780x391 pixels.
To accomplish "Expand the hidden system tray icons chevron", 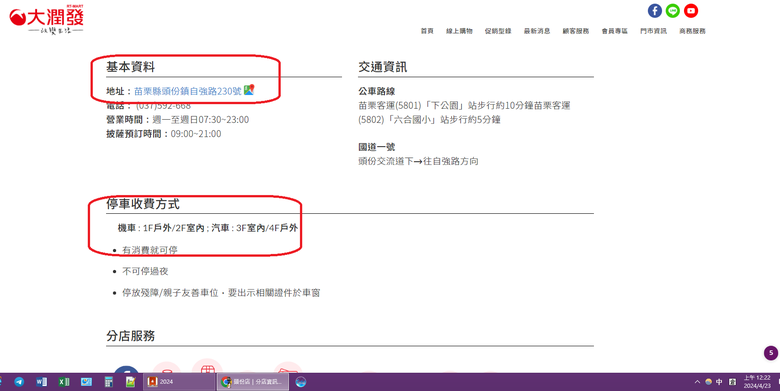I will click(697, 382).
